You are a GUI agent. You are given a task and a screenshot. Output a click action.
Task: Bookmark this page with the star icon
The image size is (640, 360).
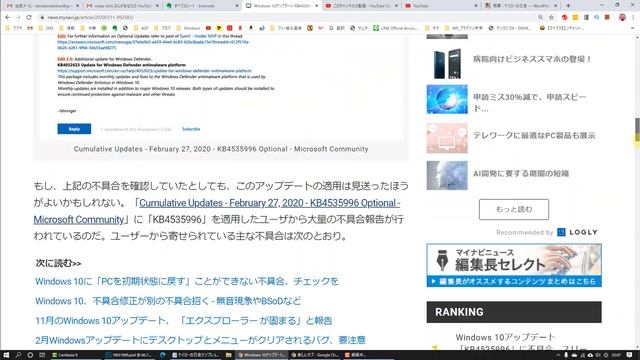[x=551, y=18]
